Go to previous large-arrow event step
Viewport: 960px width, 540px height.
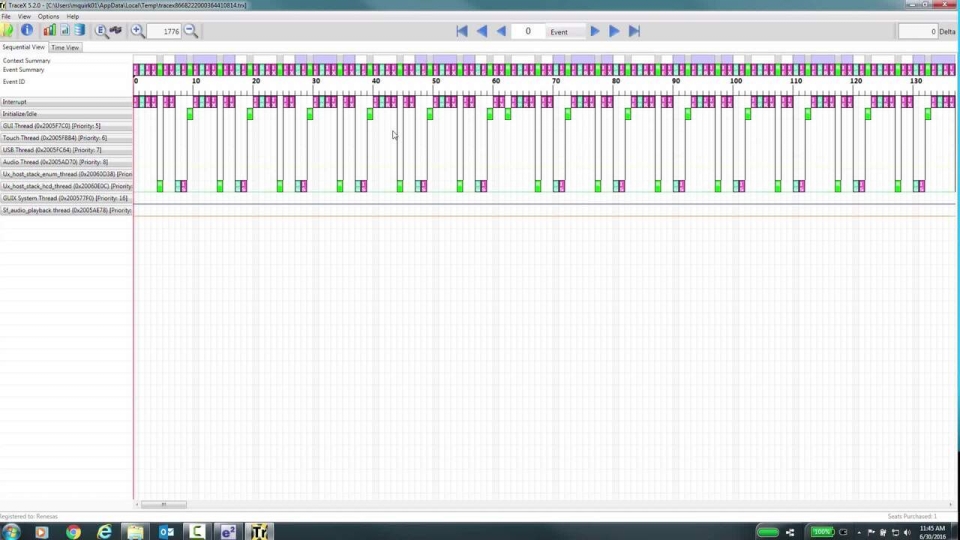(482, 31)
